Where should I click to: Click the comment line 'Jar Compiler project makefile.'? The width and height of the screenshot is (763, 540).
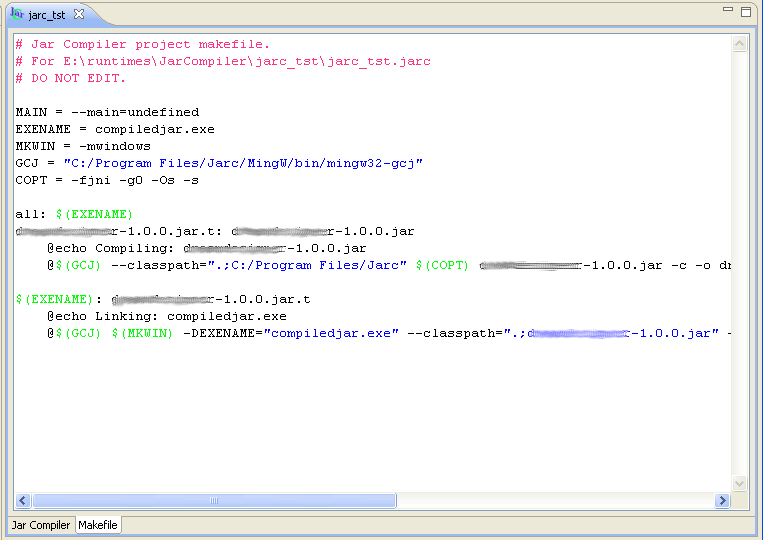(142, 44)
